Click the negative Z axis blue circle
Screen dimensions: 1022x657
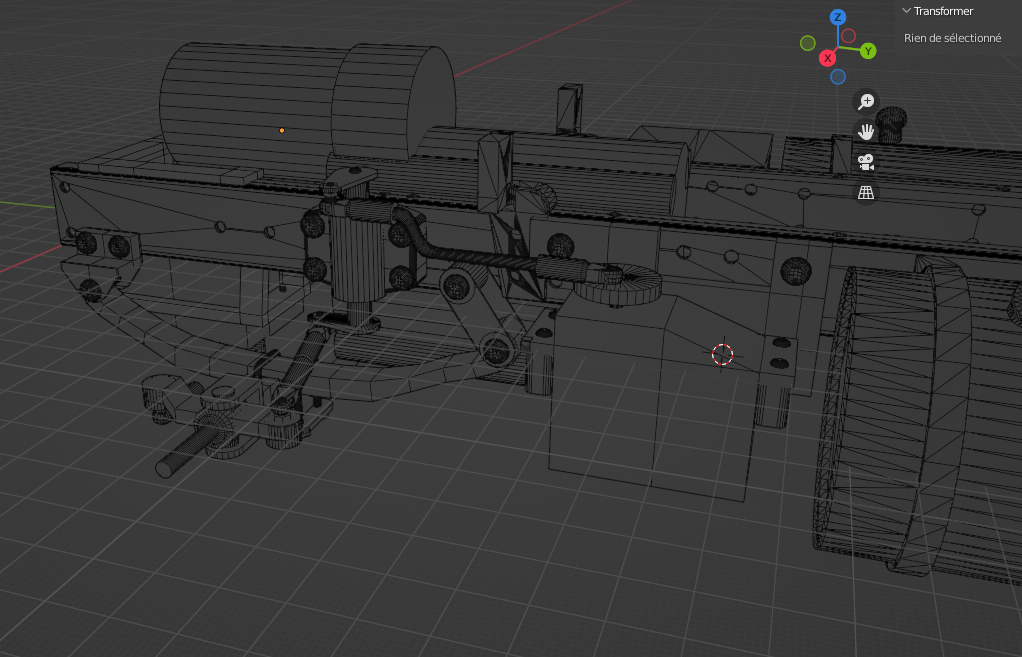coord(838,77)
